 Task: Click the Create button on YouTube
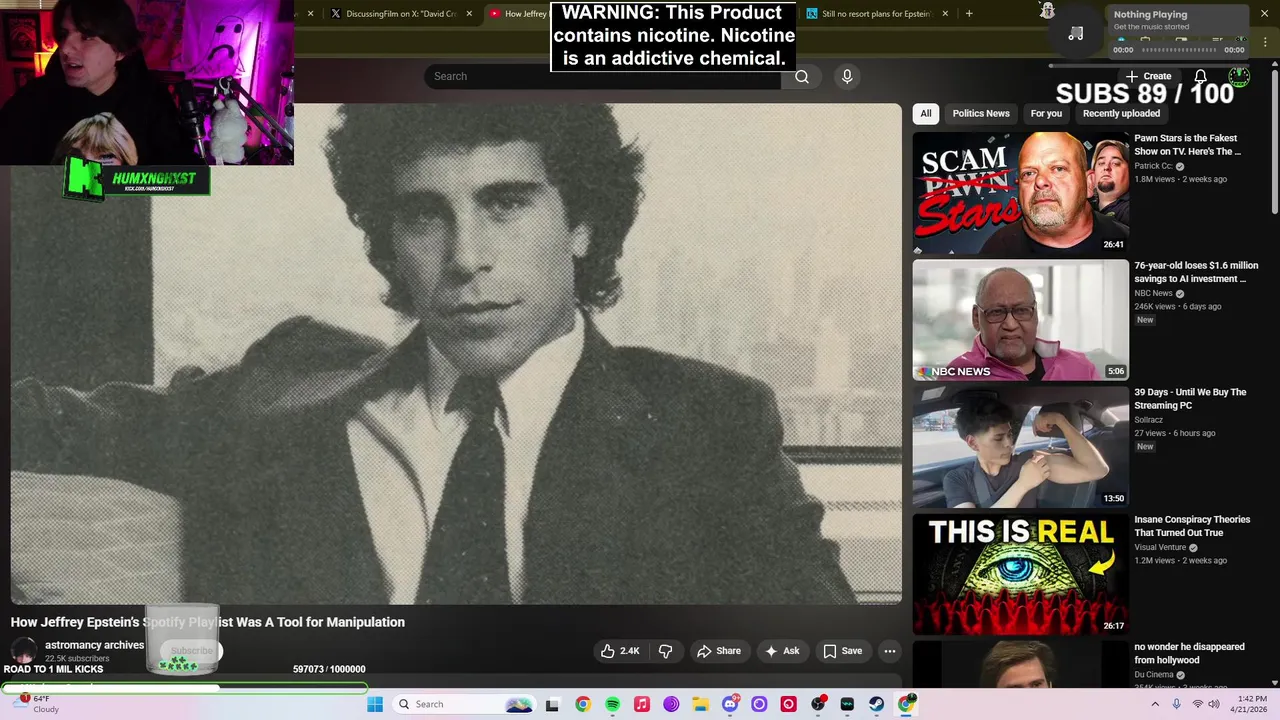tap(1148, 76)
